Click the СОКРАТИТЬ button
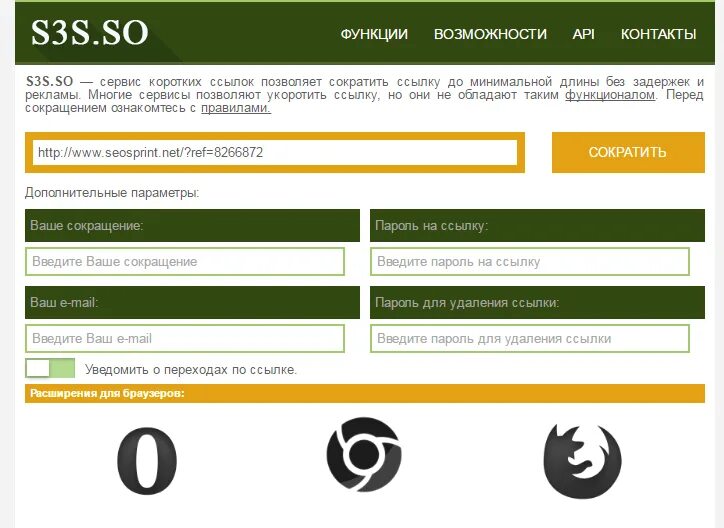The width and height of the screenshot is (724, 528). coord(628,152)
